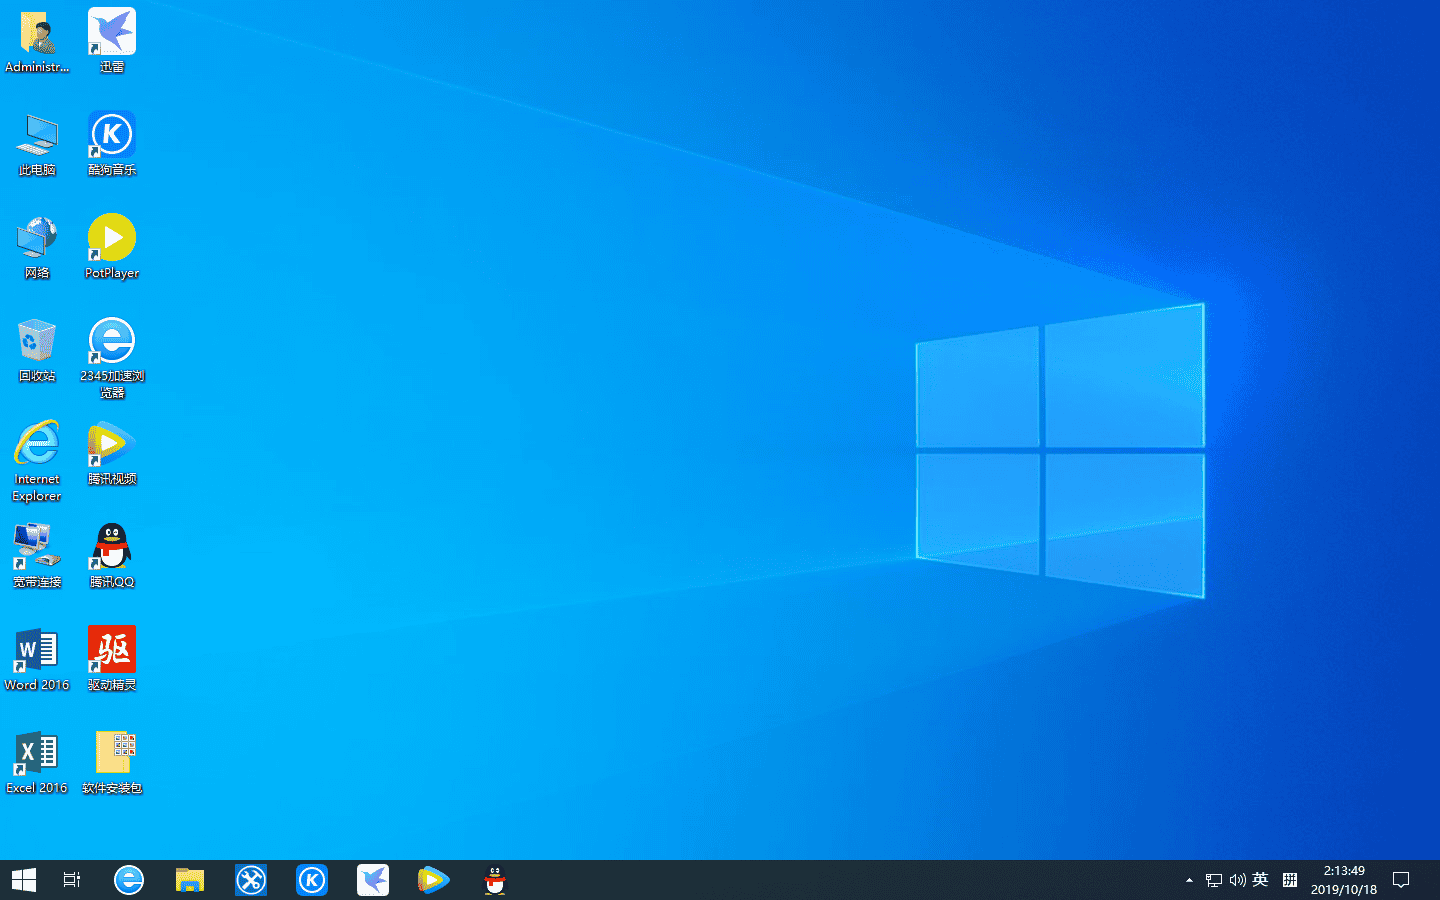Select the 此电脑 desktop icon

(x=37, y=145)
